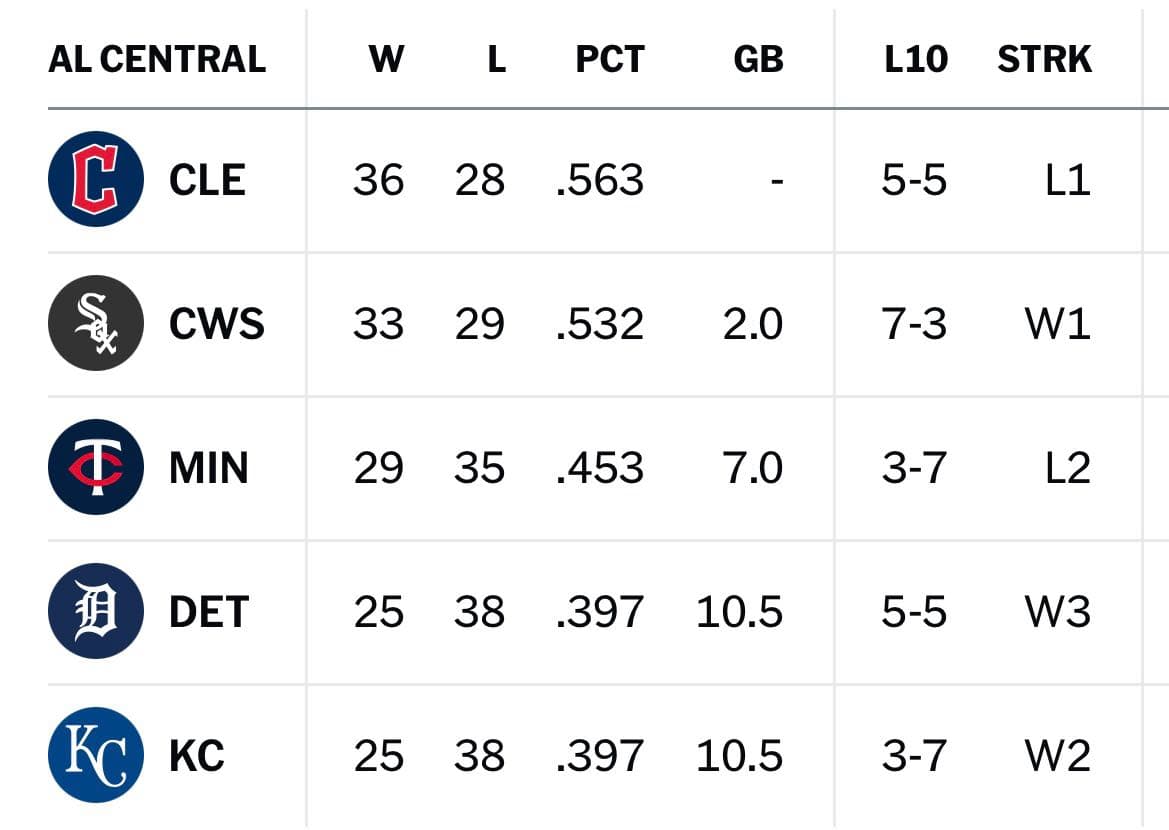Image resolution: width=1169 pixels, height=830 pixels.
Task: Select the Detroit Tigers logo
Action: (95, 611)
